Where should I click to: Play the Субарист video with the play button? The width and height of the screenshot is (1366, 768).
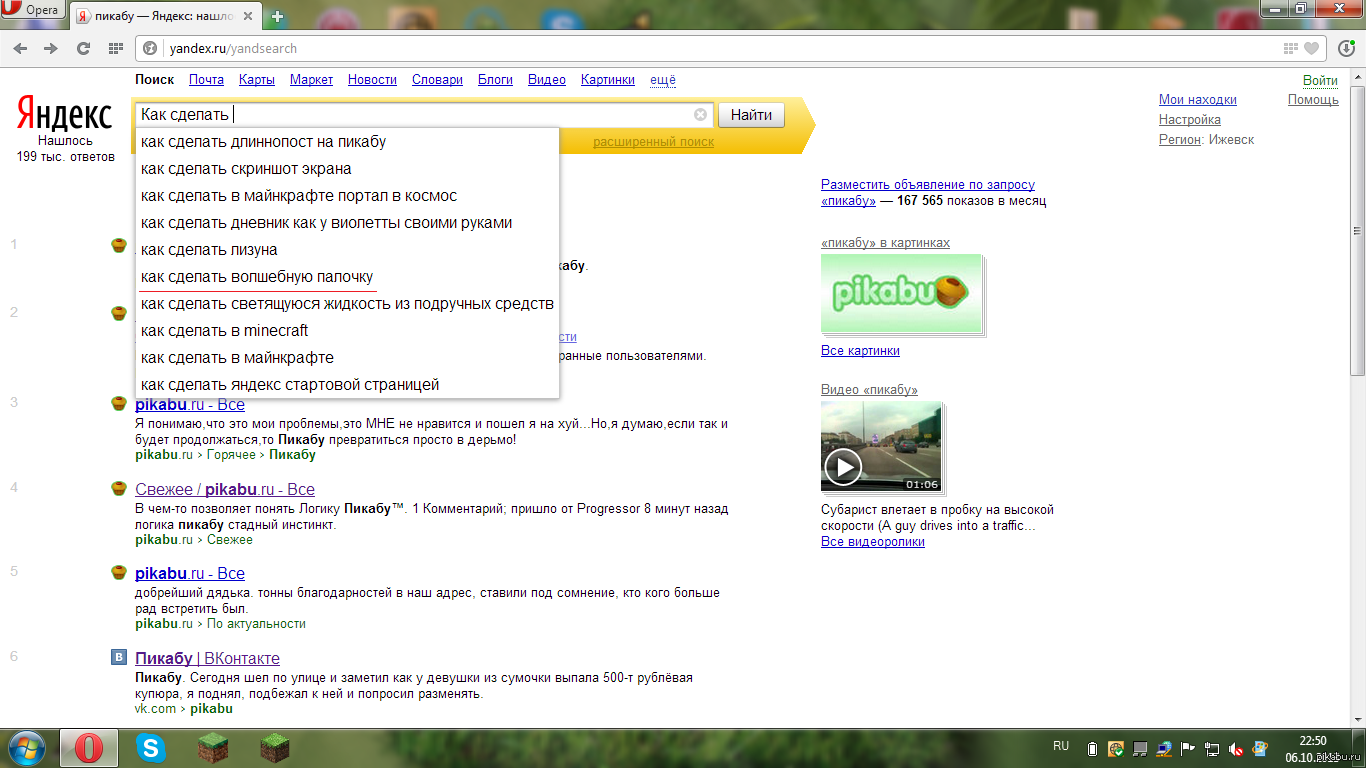coord(842,467)
